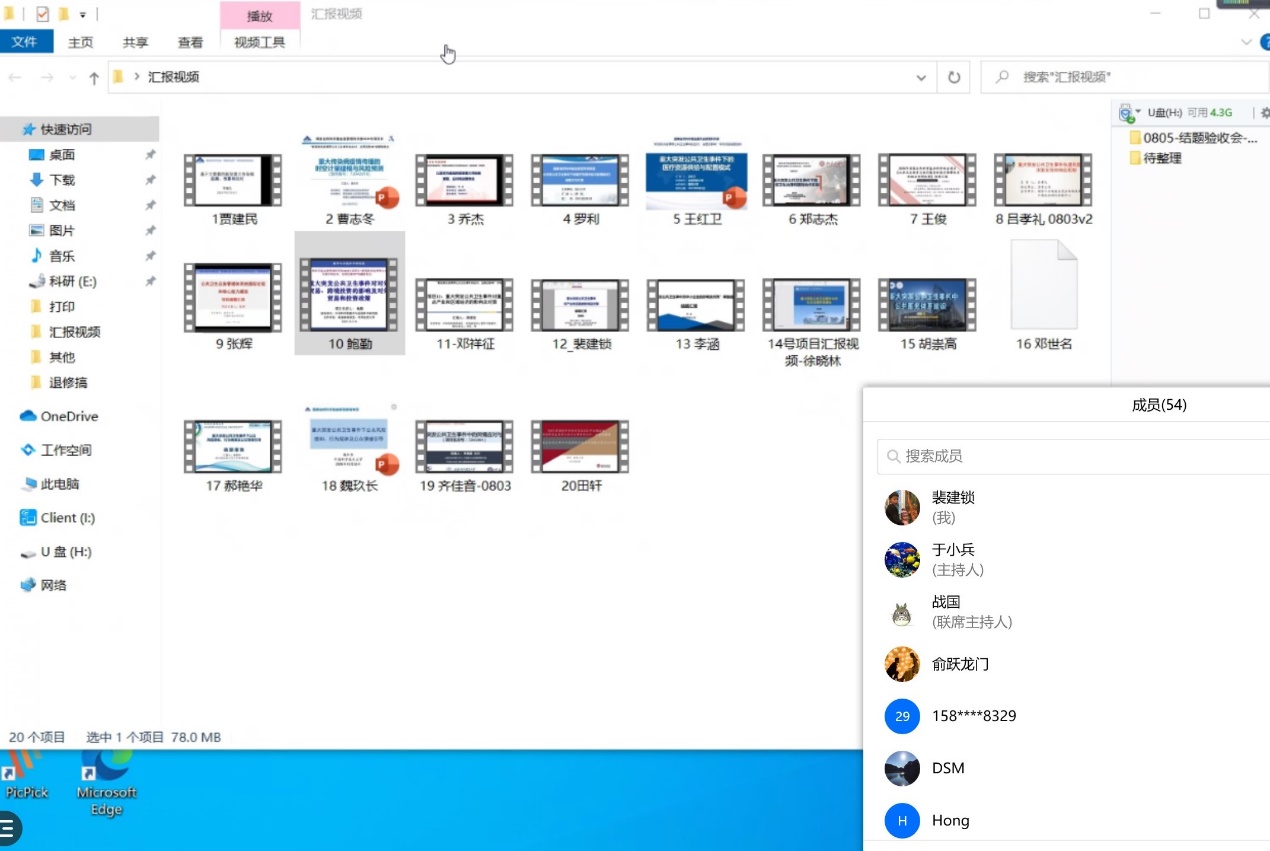Open PicPick desktop shortcut

click(26, 780)
